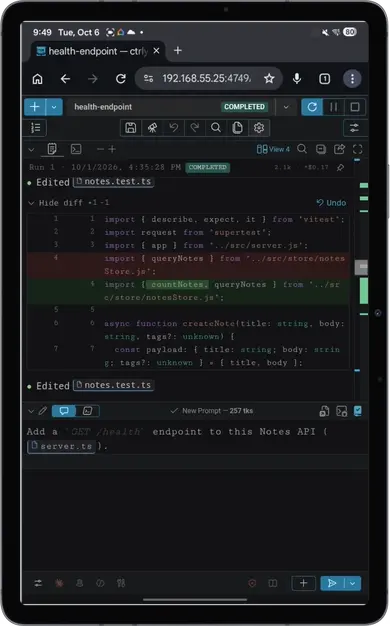
Task: Click the pencil edit icon in prompt bar
Action: [x=42, y=411]
